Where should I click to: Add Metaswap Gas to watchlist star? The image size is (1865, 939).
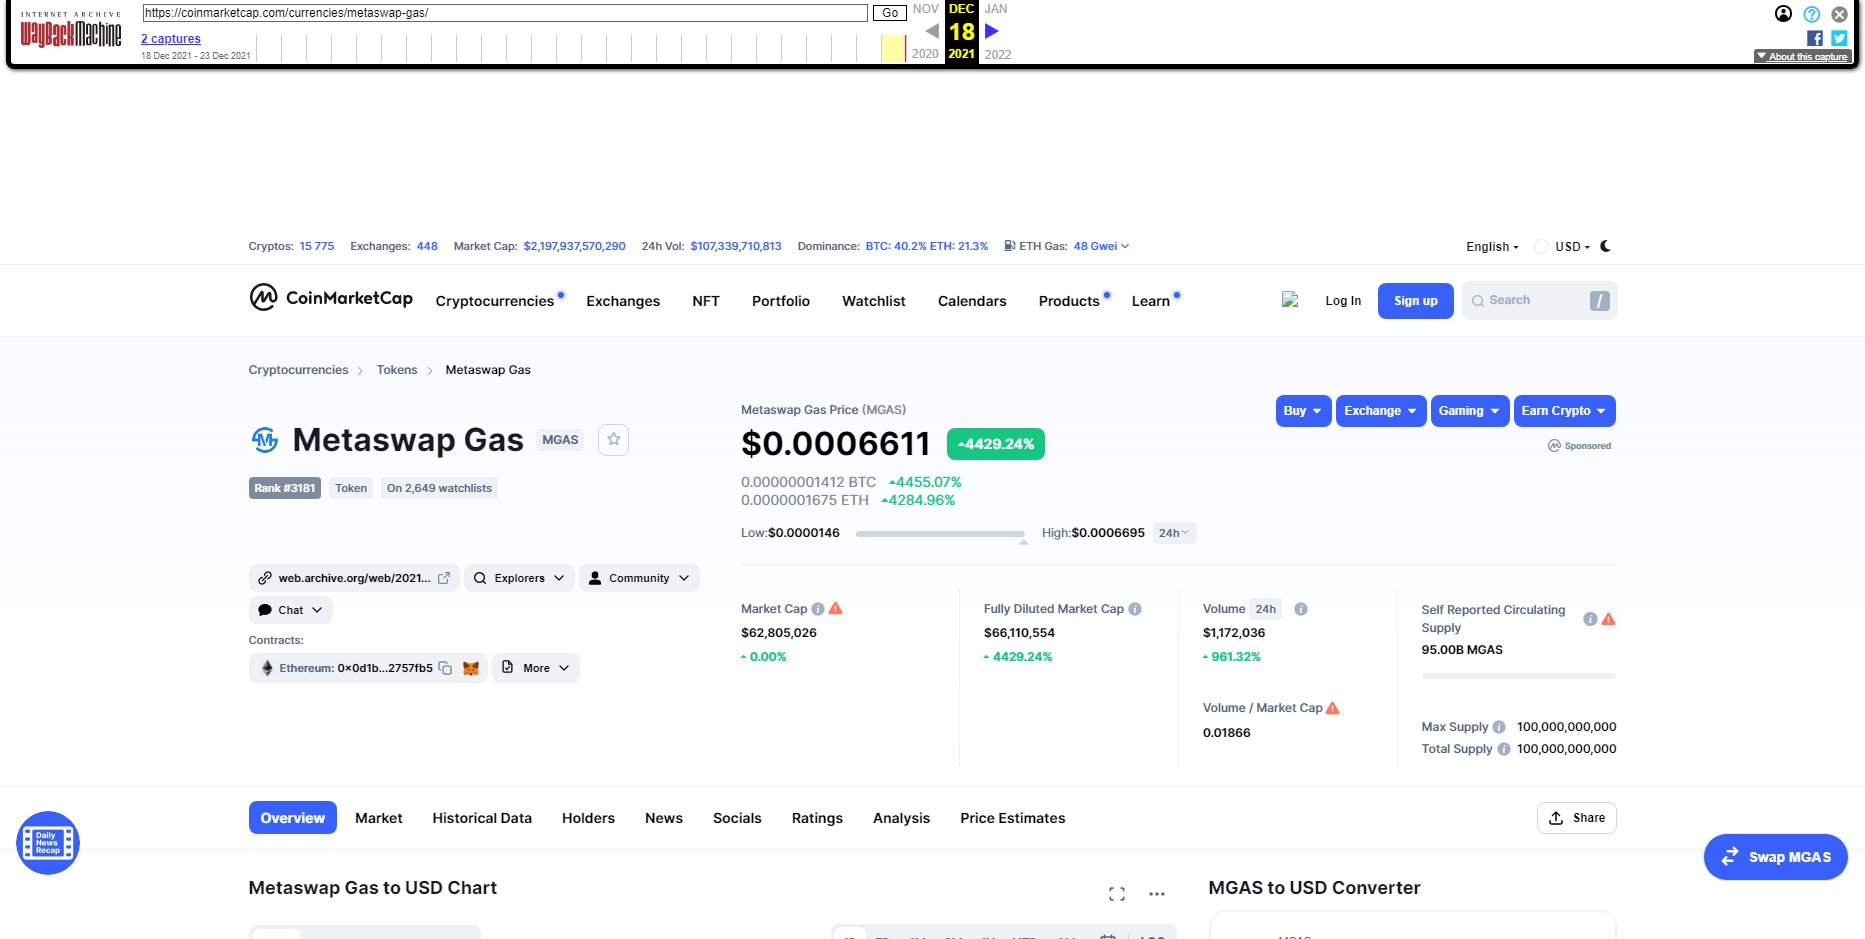[x=614, y=440]
